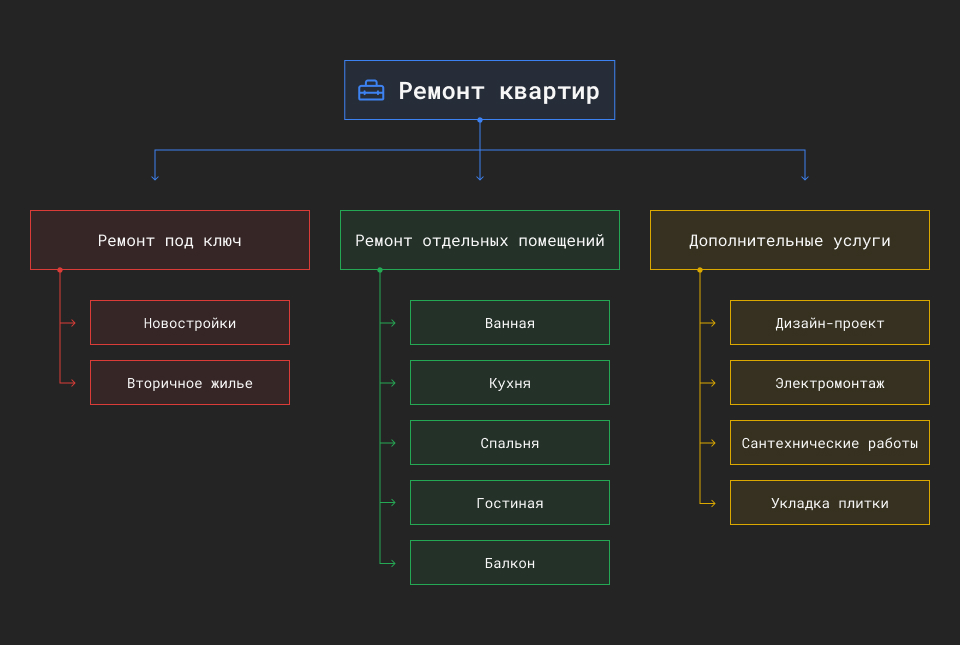Click the yellow arrow pointing to Сантехнические работы
Screen dimensions: 960x645
click(x=708, y=442)
